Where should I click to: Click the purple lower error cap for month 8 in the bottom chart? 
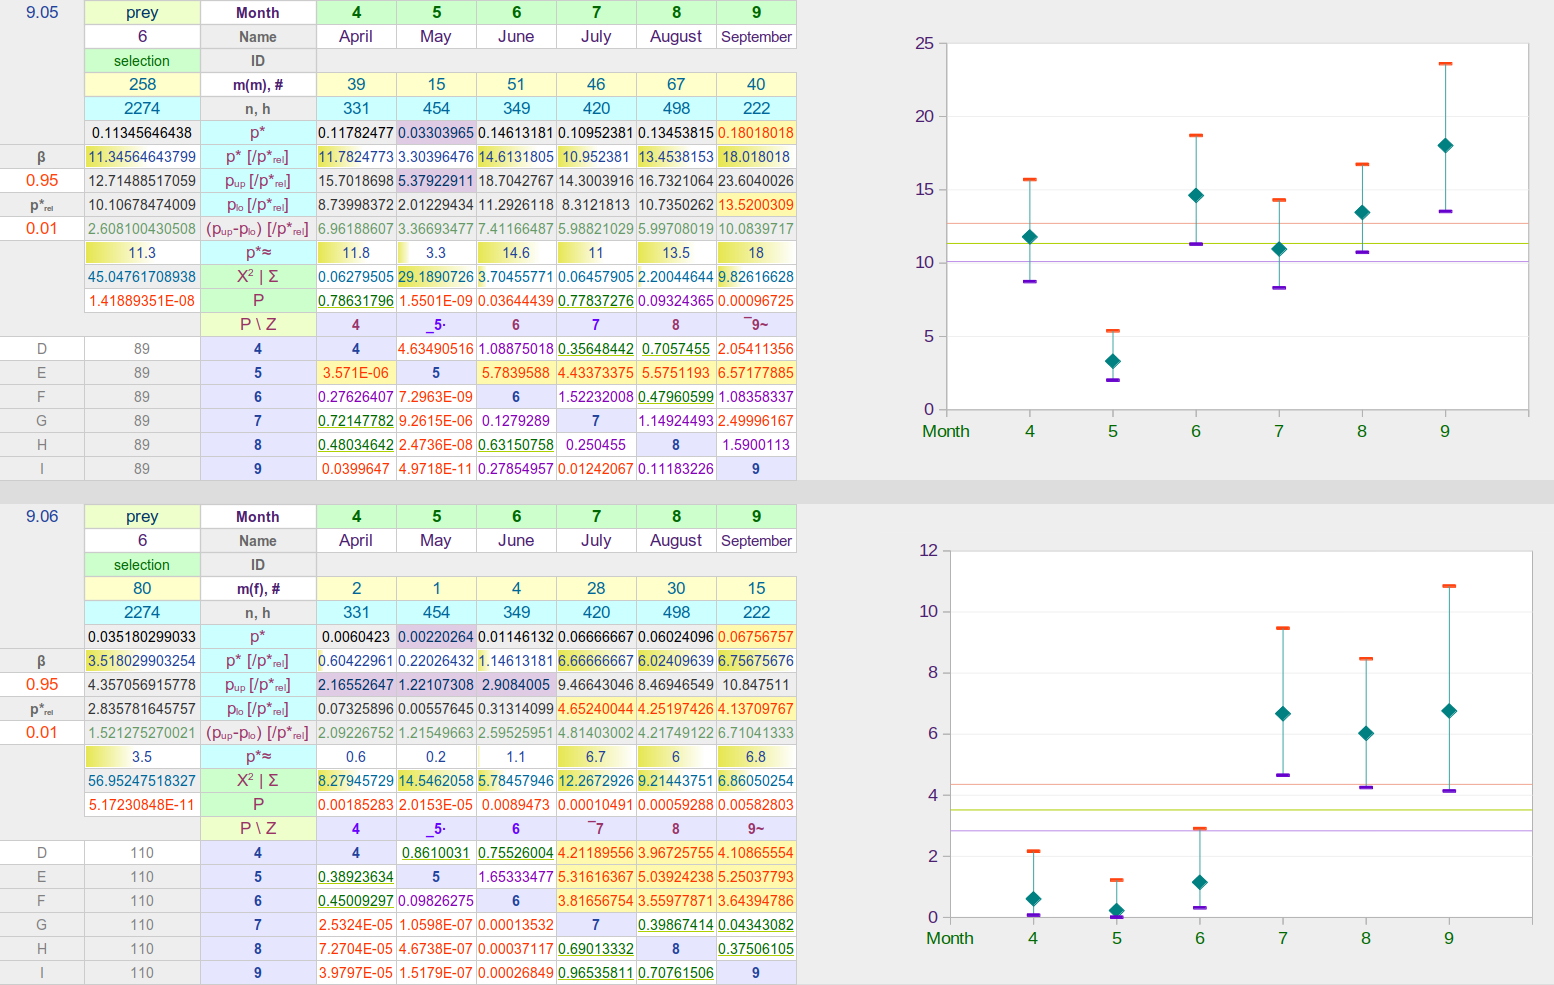click(1366, 787)
